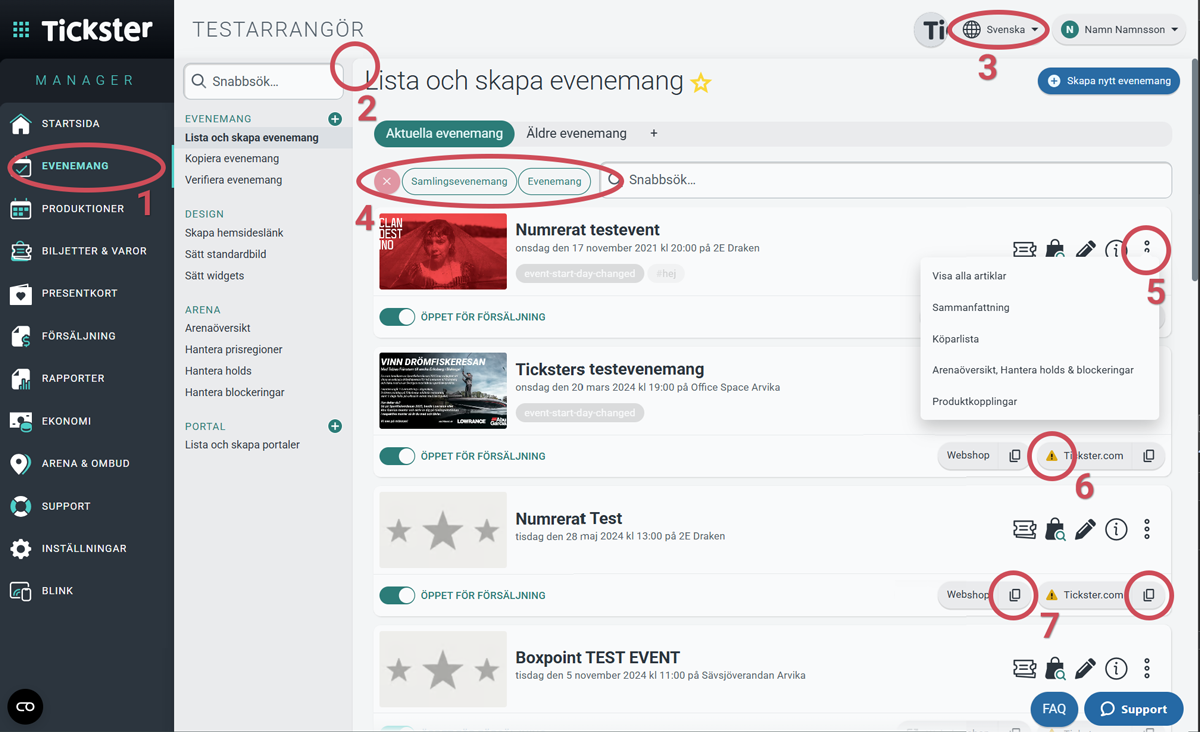Click the ticket icon for Boxpoint TEST EVENT
The image size is (1200, 732).
1024,668
